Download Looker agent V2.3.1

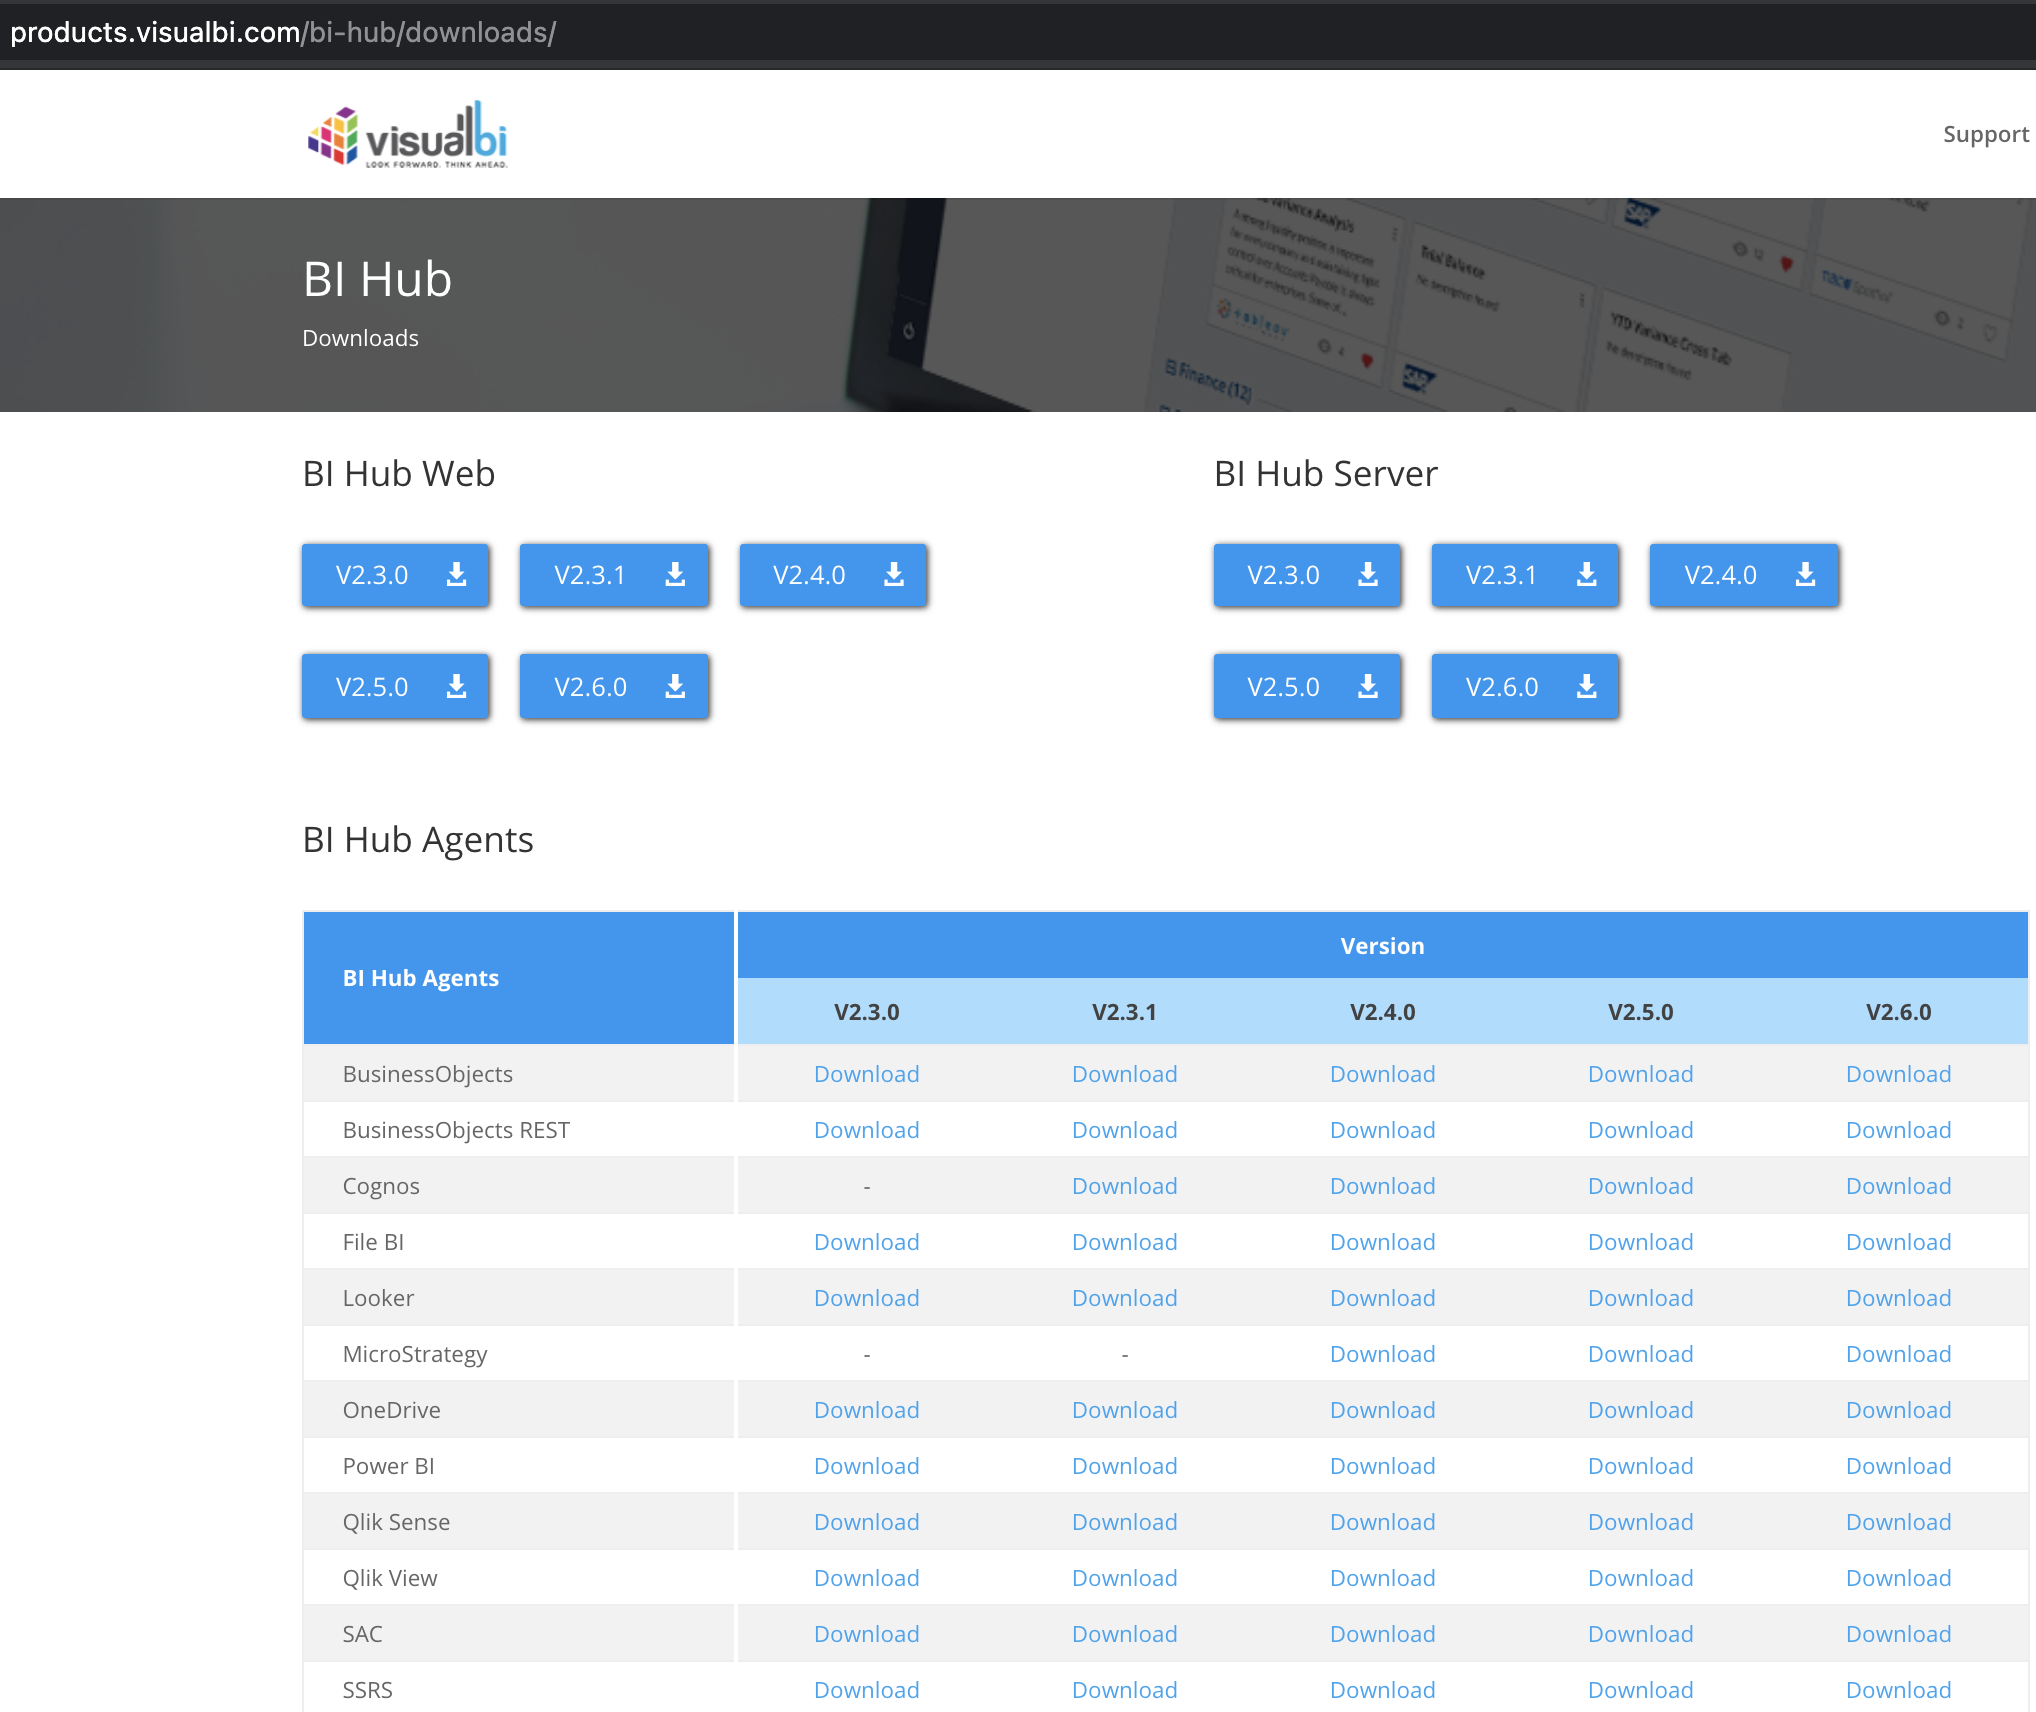pyautogui.click(x=1124, y=1298)
